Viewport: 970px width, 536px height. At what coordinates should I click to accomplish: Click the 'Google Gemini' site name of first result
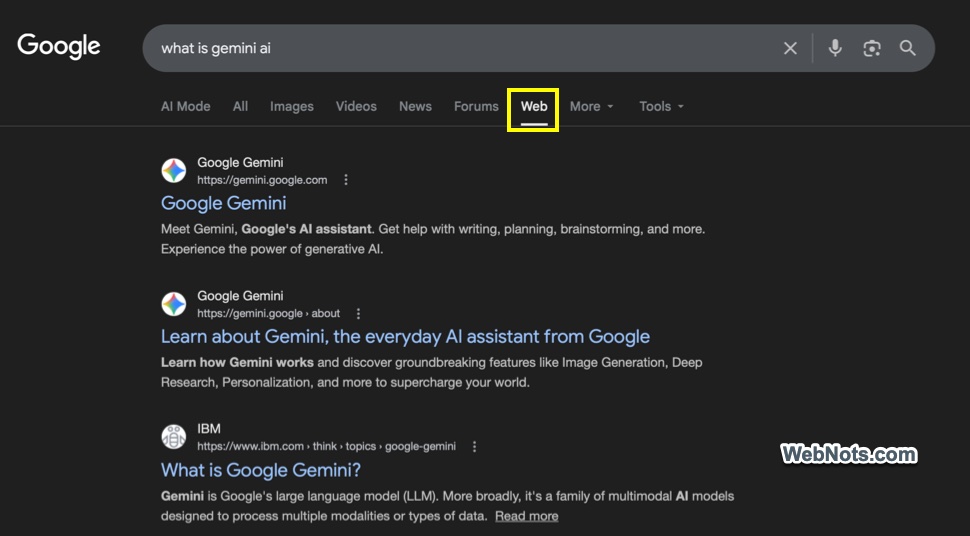click(x=240, y=162)
